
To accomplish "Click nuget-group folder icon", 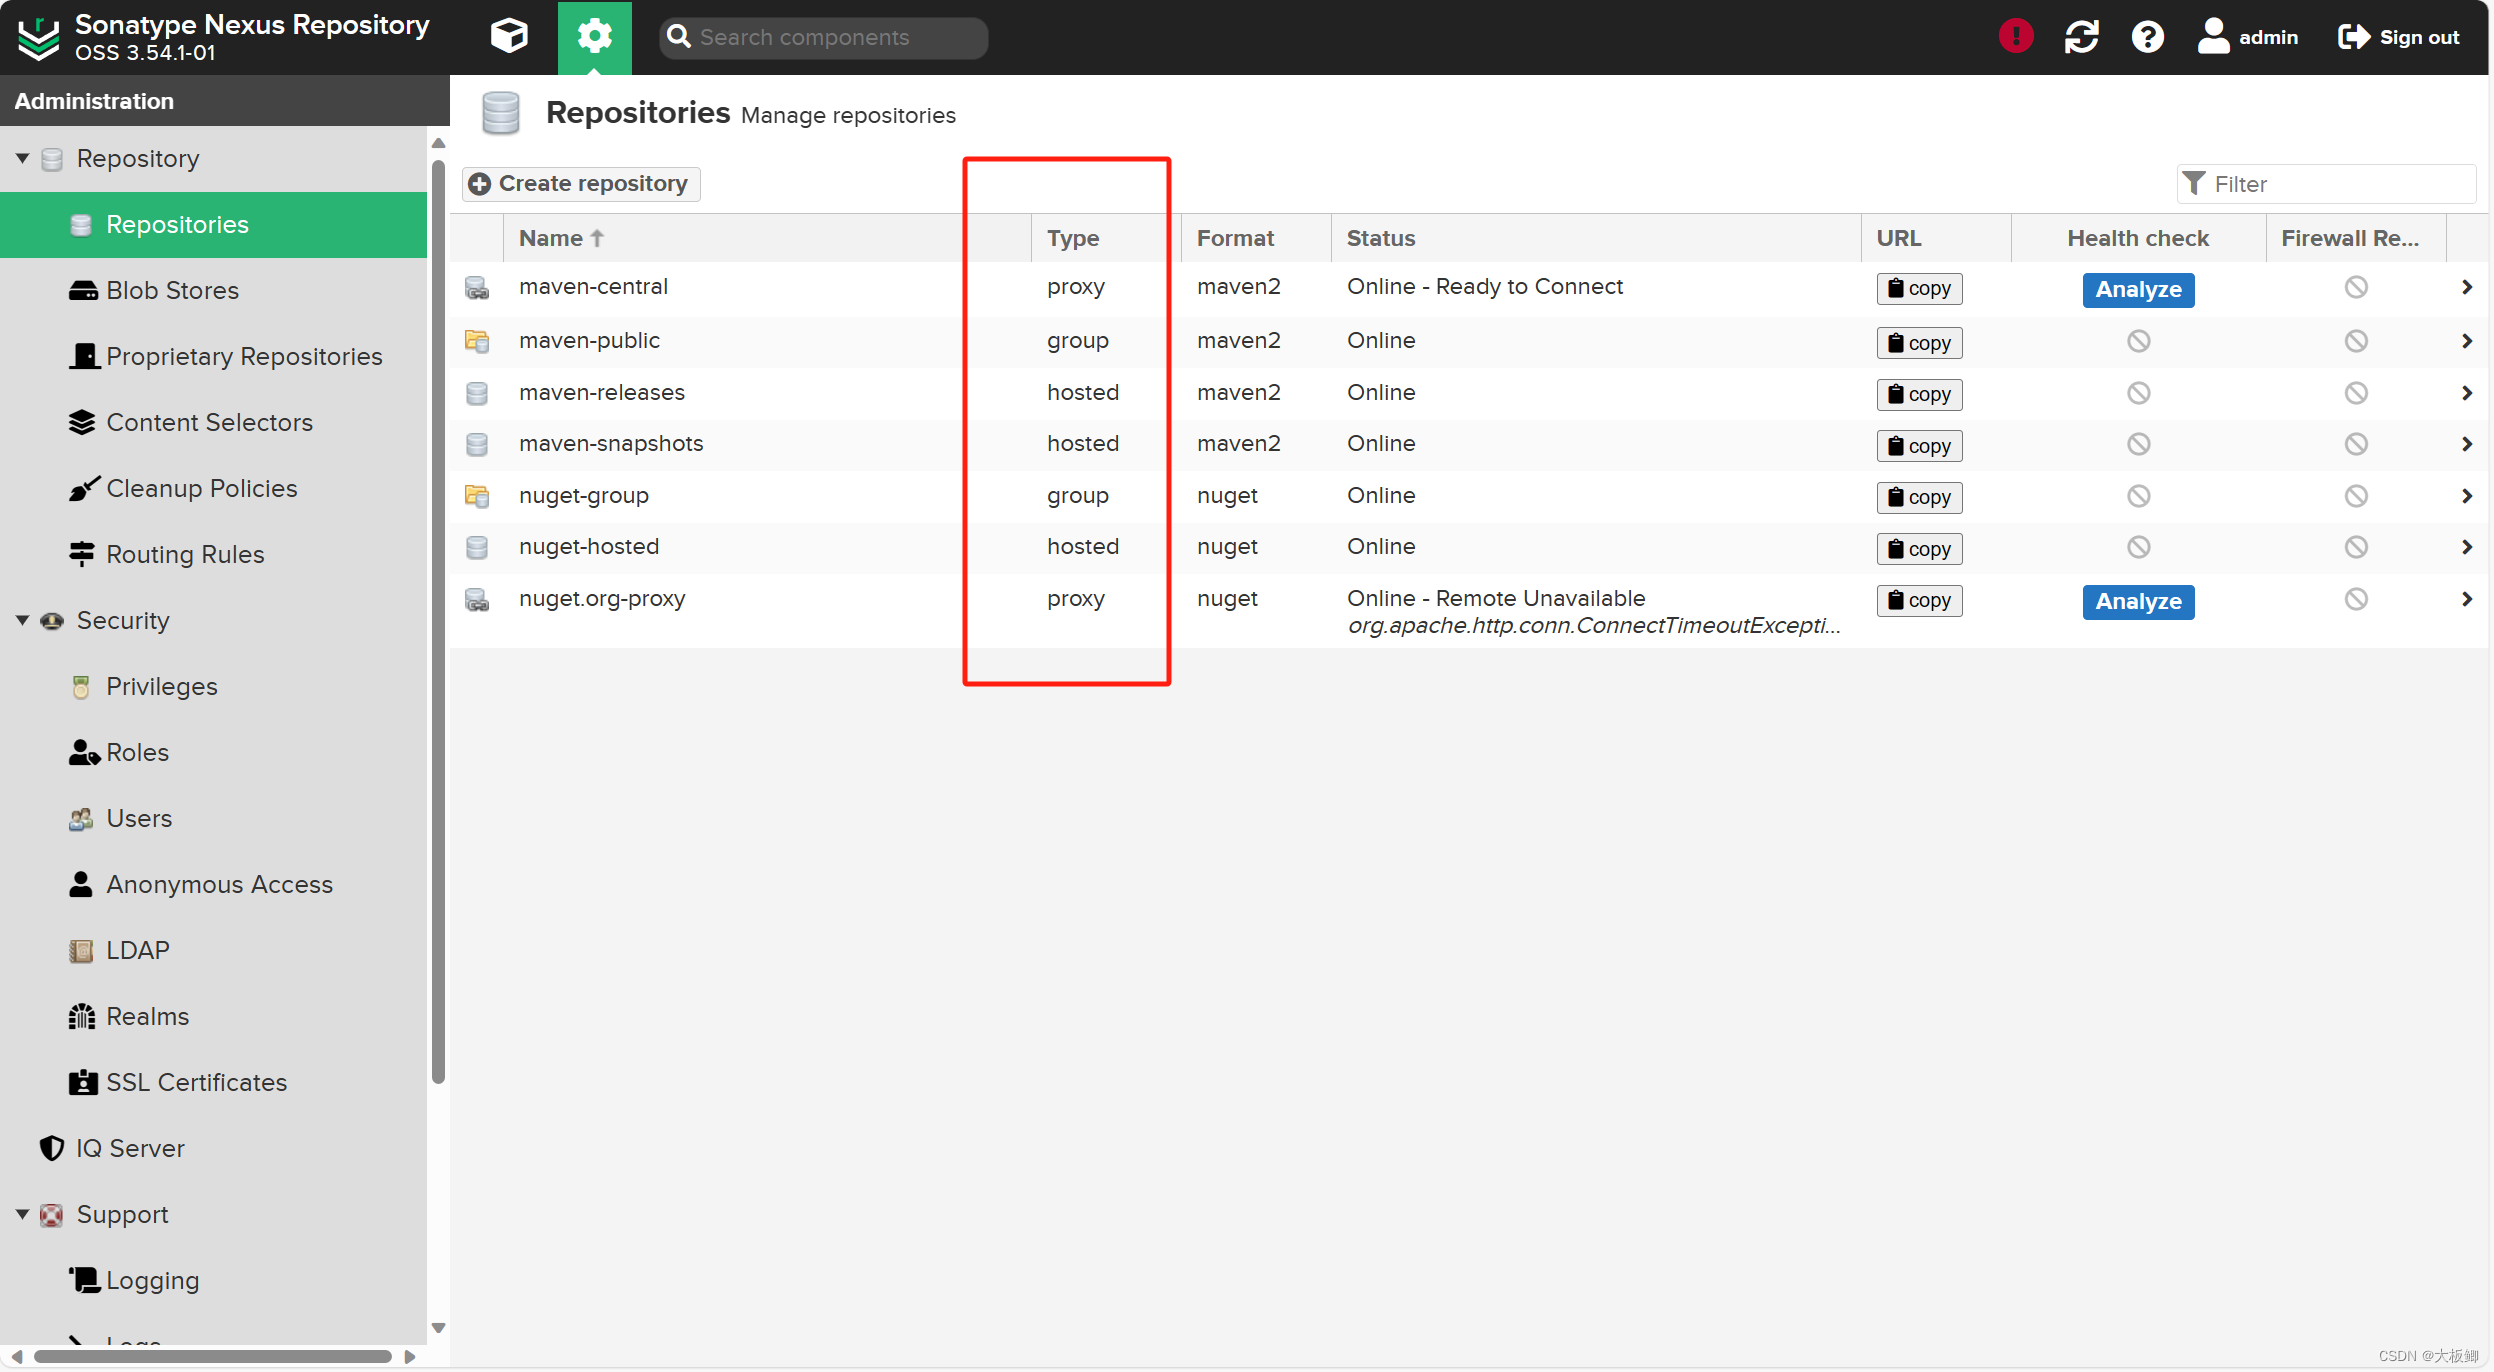I will tap(477, 496).
